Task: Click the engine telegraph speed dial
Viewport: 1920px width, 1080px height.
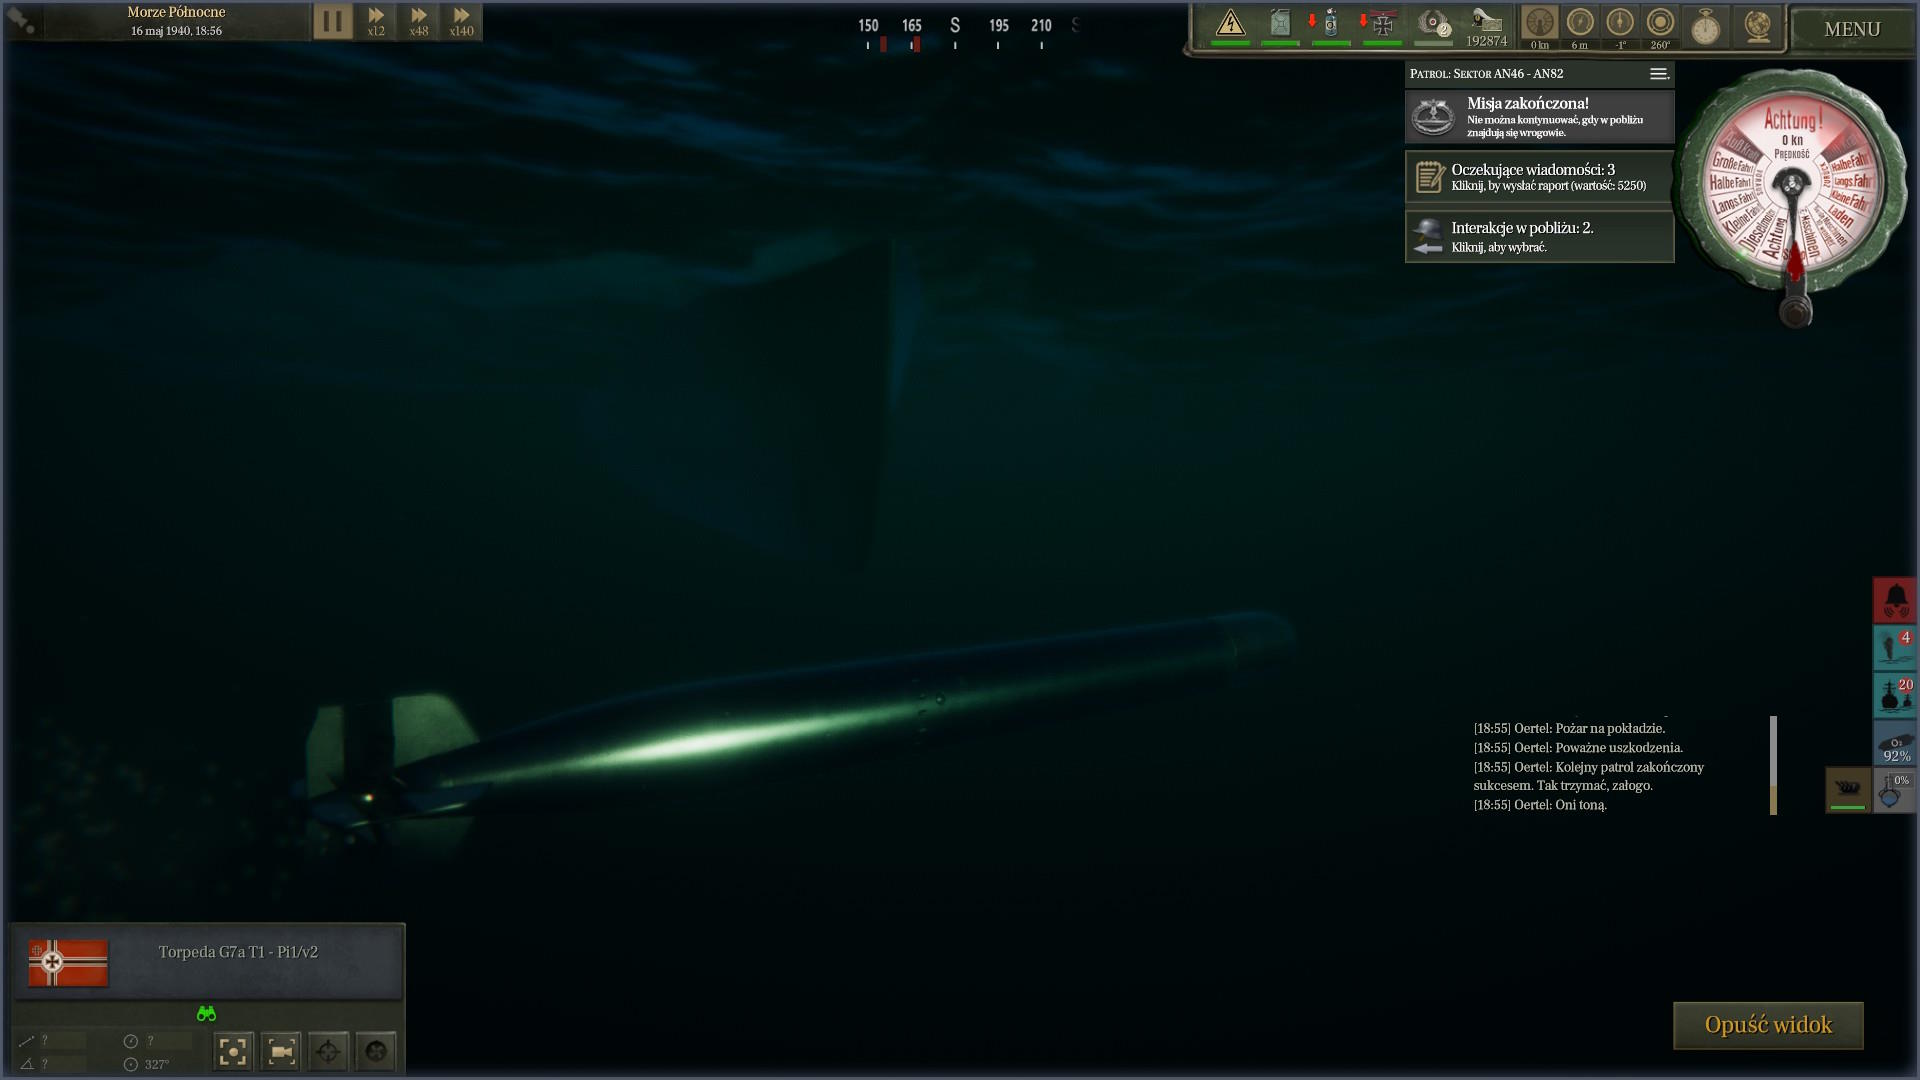Action: (1792, 187)
